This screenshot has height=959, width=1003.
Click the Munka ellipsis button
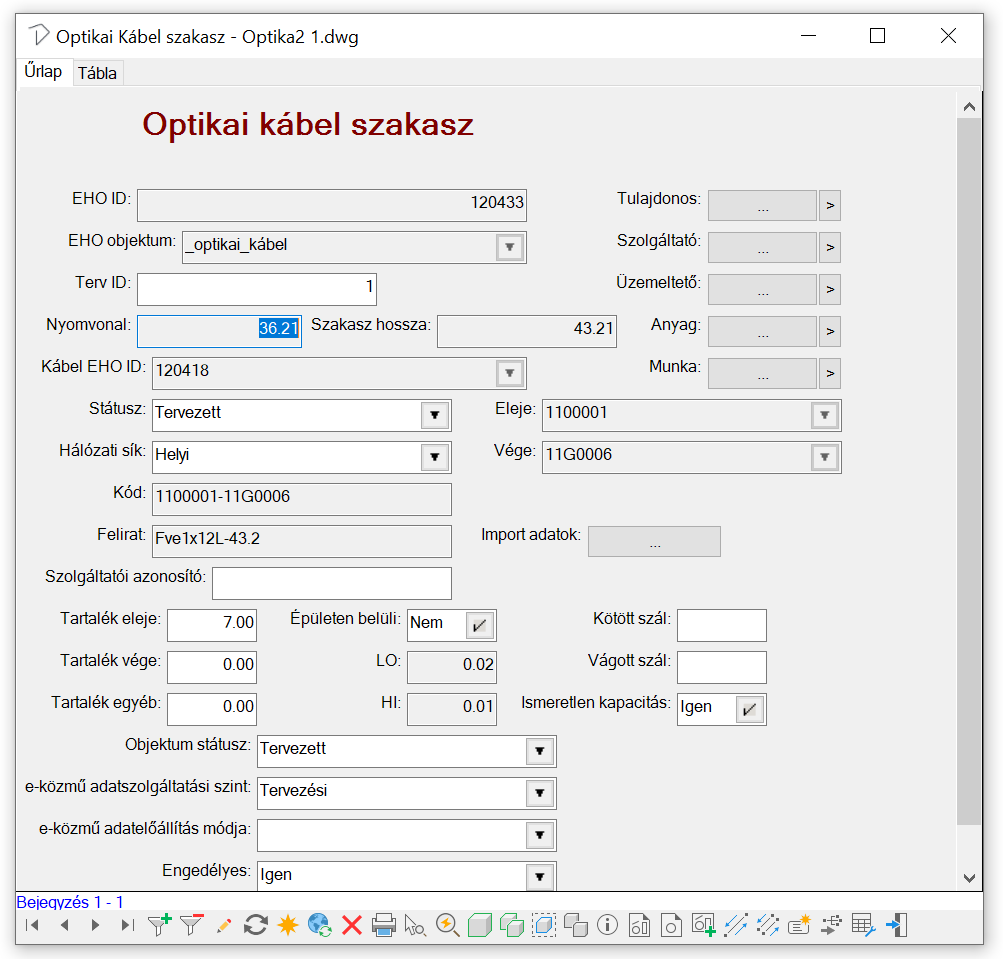tap(762, 373)
